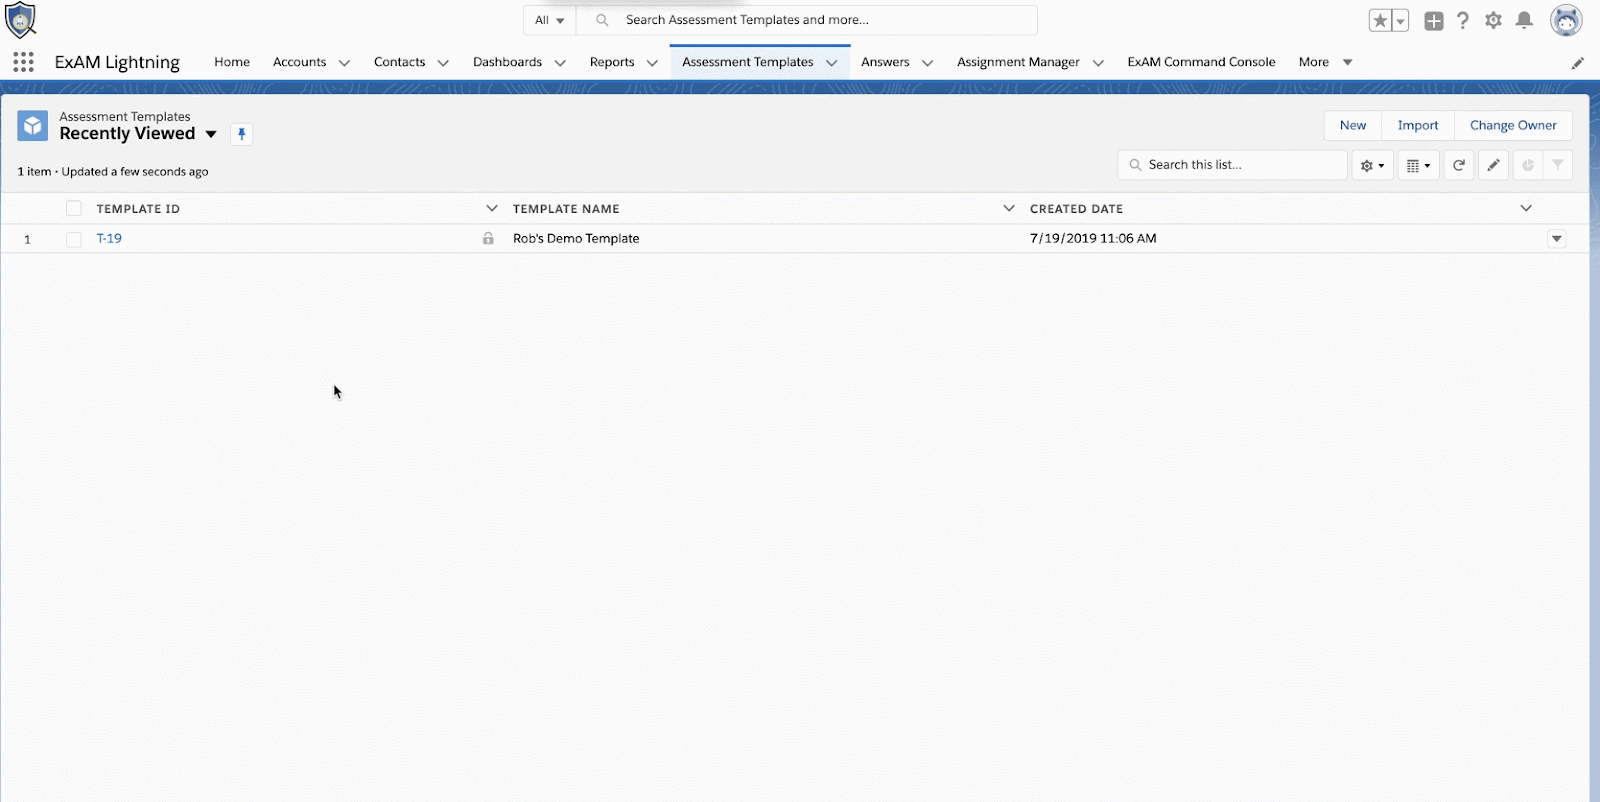Open the Template Name column menu chevron
1600x802 pixels.
[x=1009, y=208]
